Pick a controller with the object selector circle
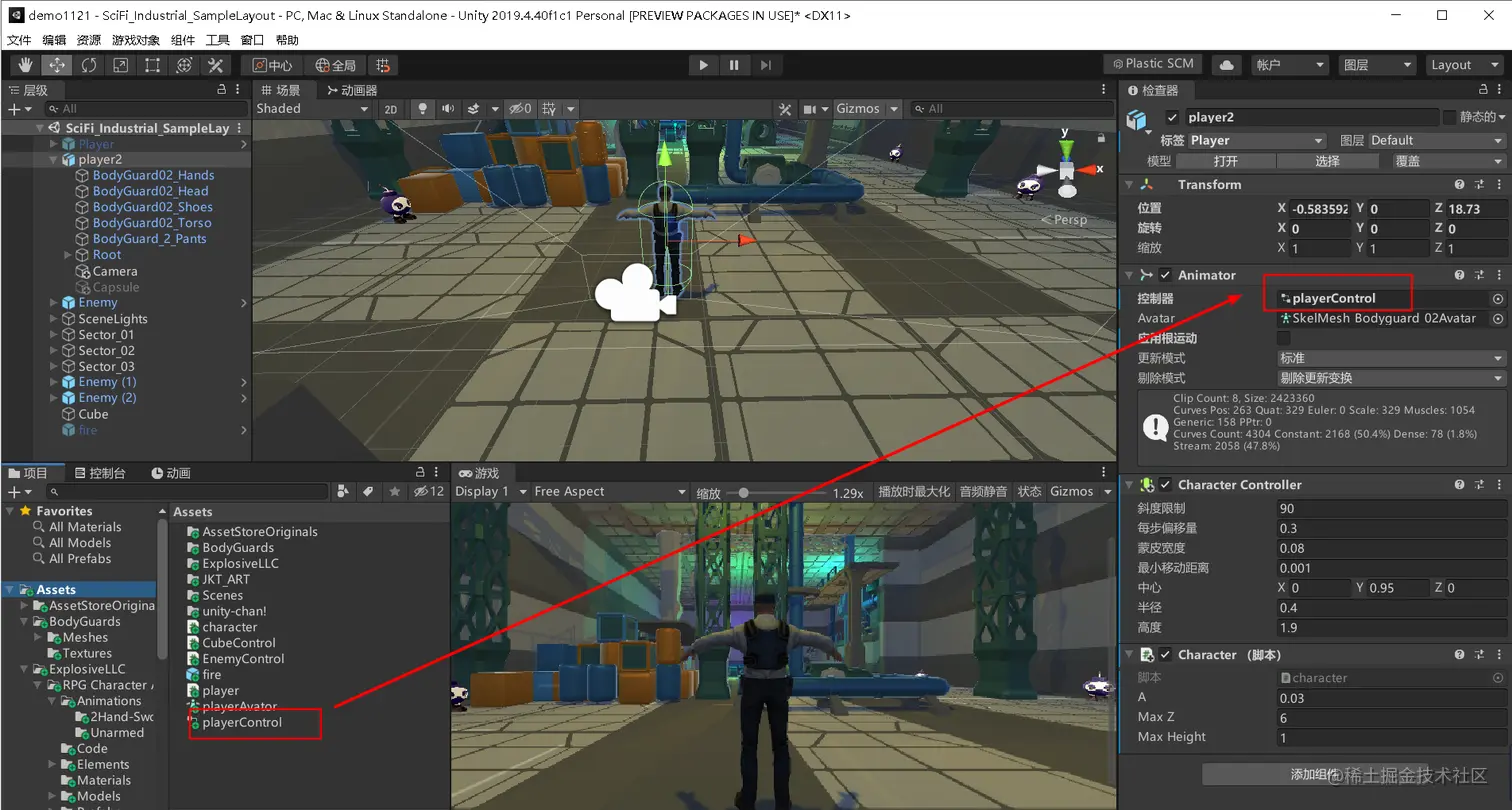This screenshot has width=1512, height=810. click(1498, 299)
